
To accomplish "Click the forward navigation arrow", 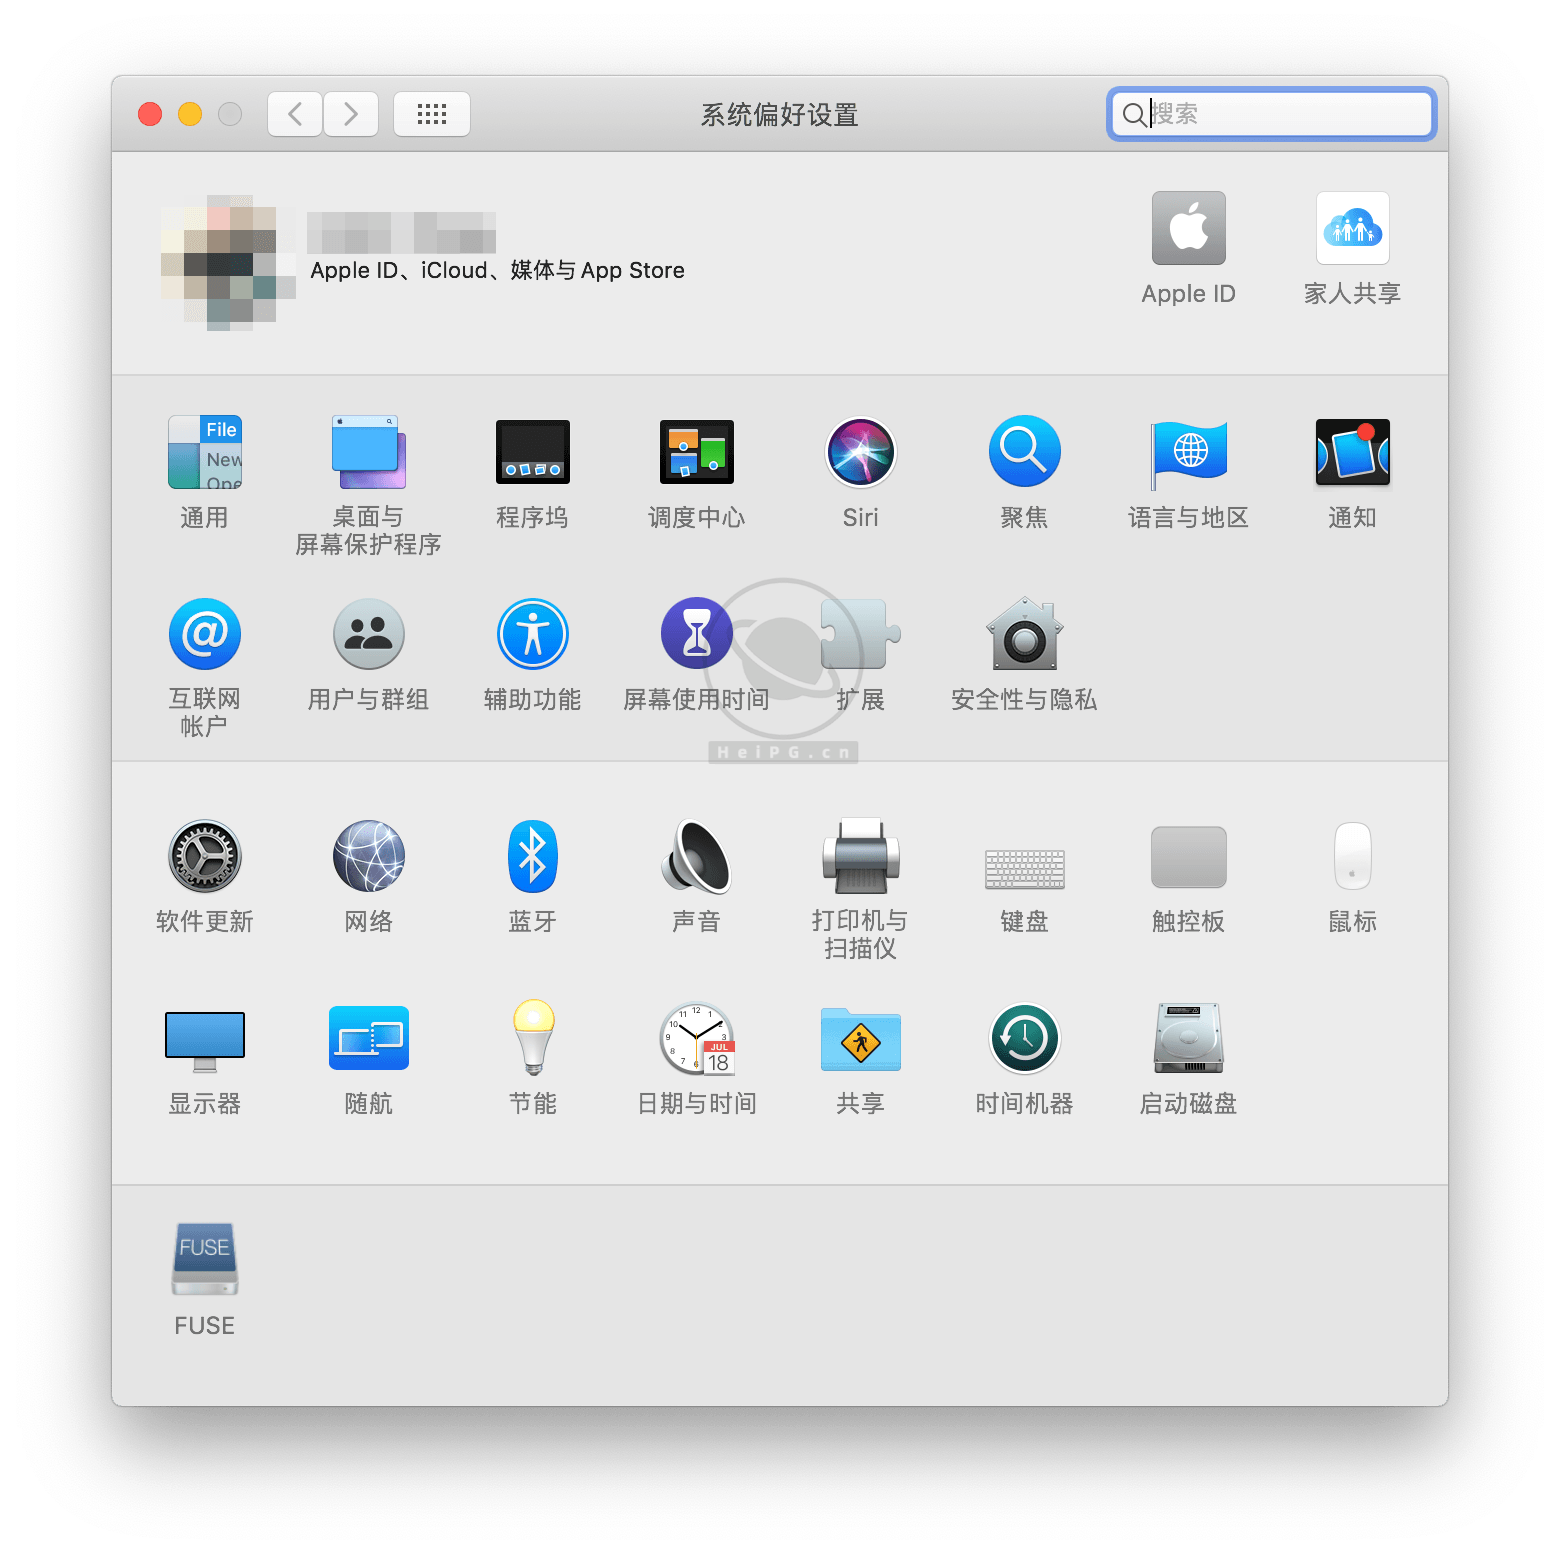I will 351,114.
